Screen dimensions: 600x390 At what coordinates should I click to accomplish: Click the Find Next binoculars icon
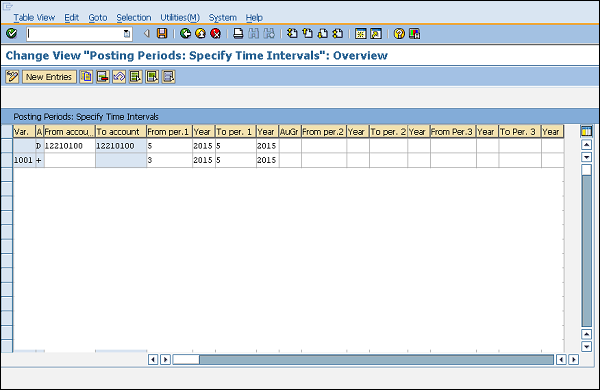pyautogui.click(x=269, y=34)
